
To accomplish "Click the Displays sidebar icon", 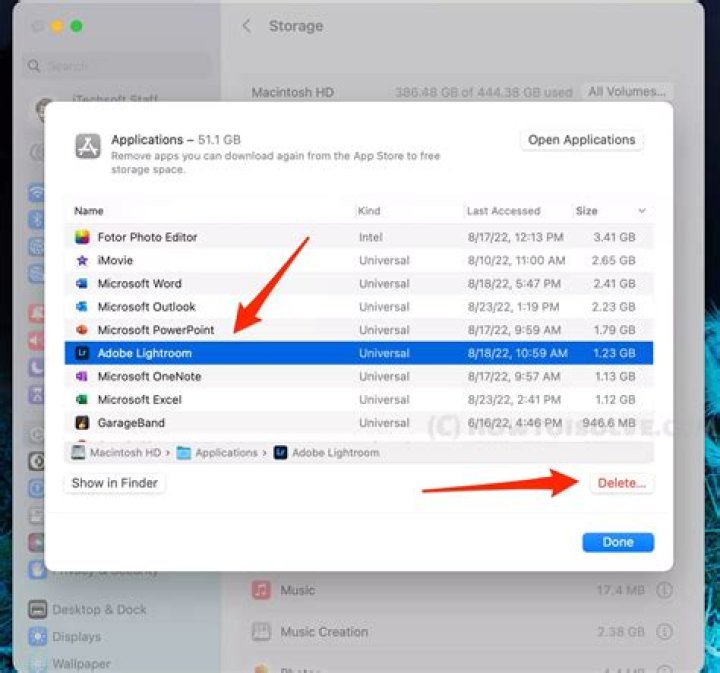I will [37, 636].
